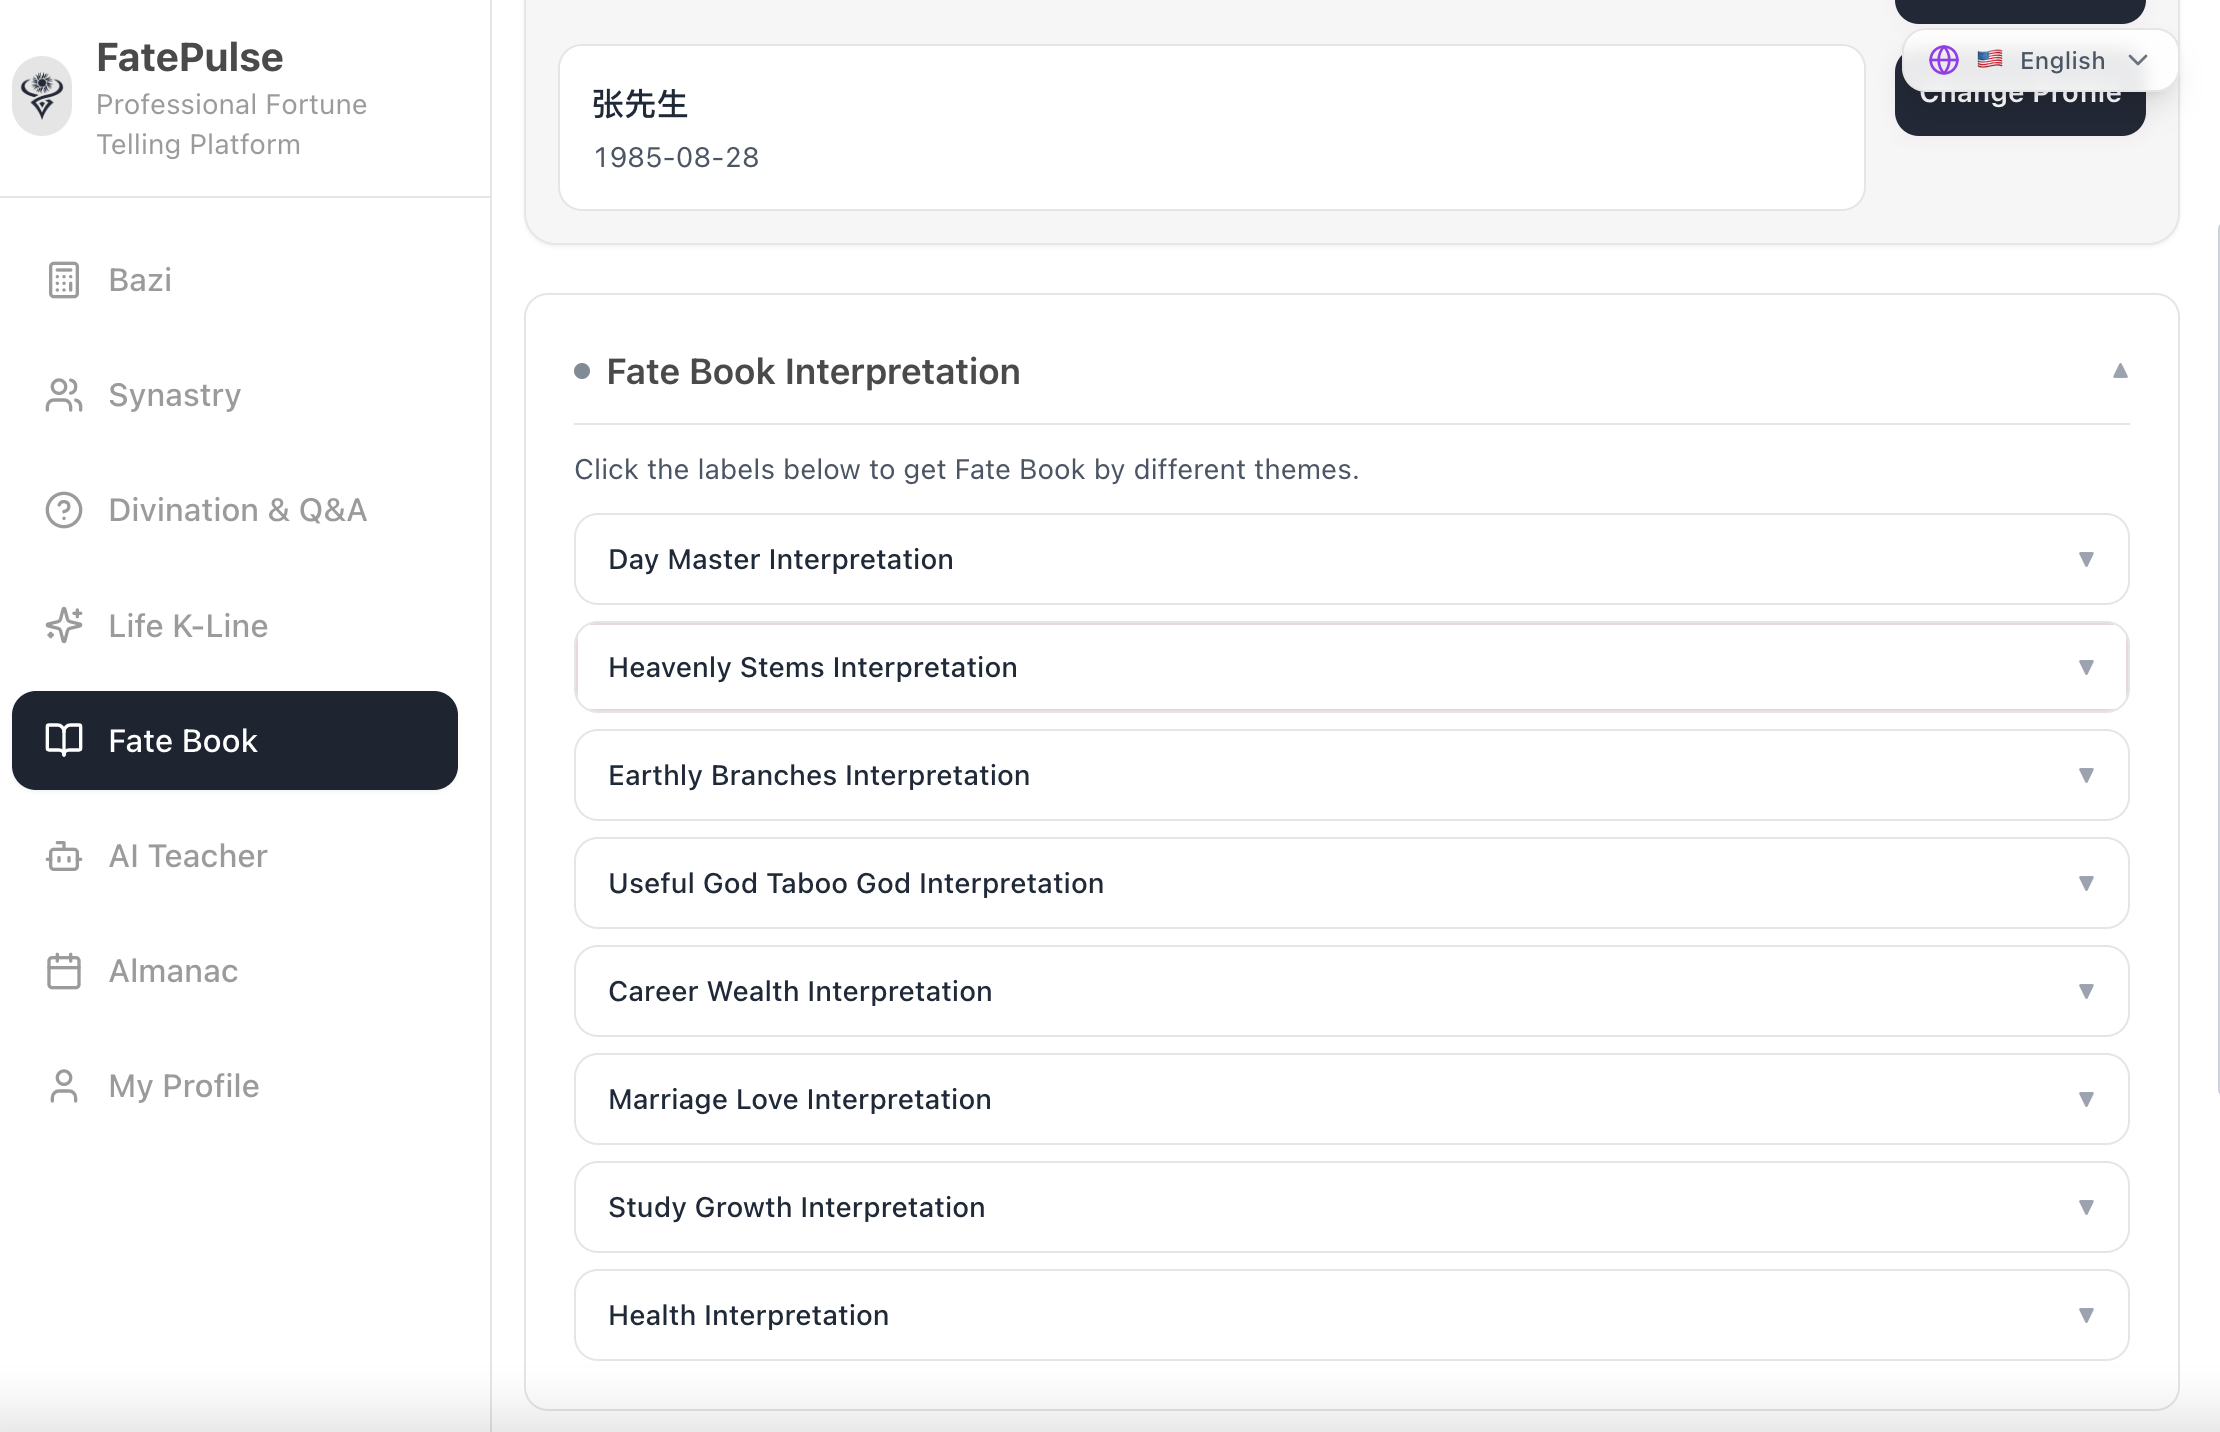Click the Synastry people icon
The height and width of the screenshot is (1432, 2220).
(x=64, y=395)
